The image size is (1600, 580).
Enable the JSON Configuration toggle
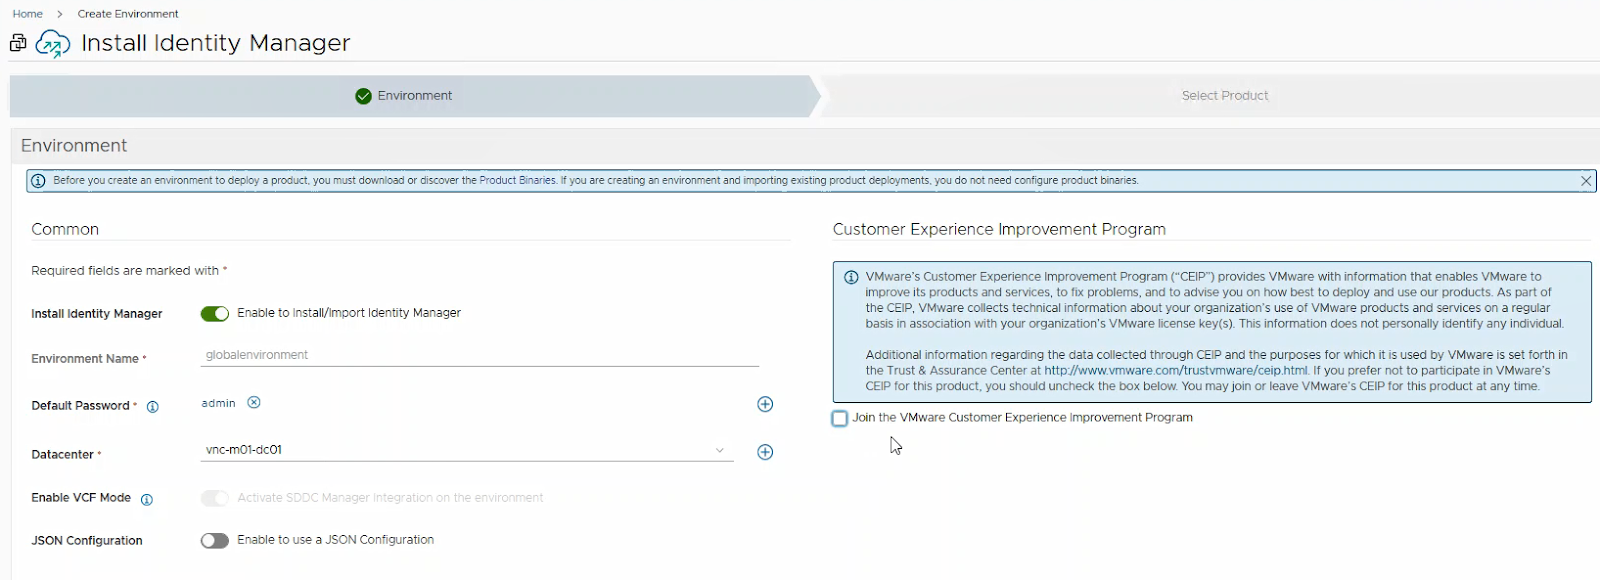[215, 541]
